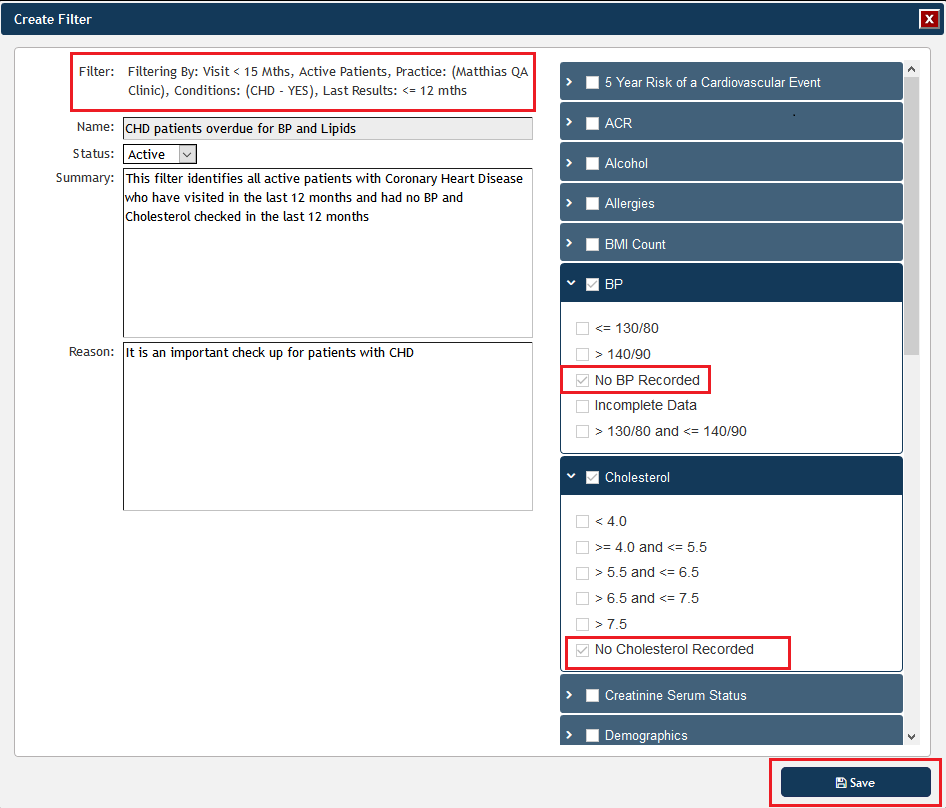Uncheck No BP Recorded
Image resolution: width=946 pixels, height=808 pixels.
point(582,380)
